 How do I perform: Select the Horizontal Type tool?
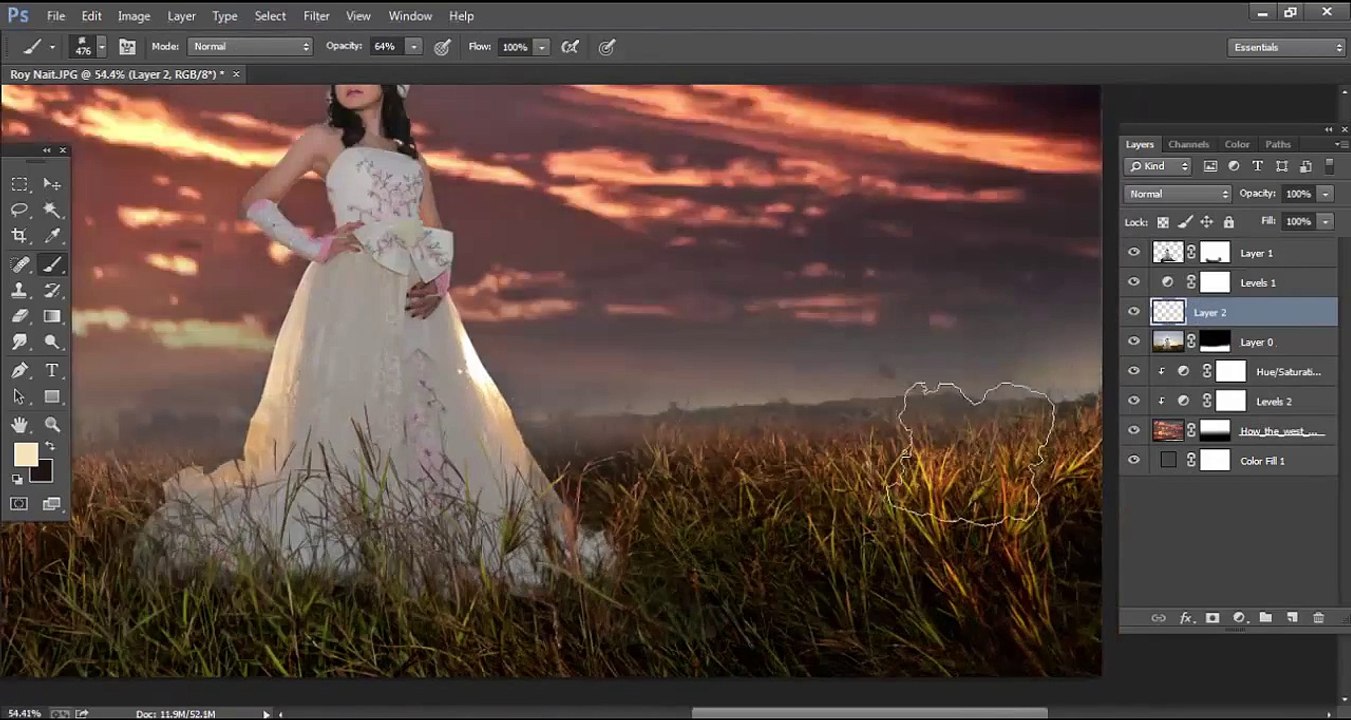52,370
